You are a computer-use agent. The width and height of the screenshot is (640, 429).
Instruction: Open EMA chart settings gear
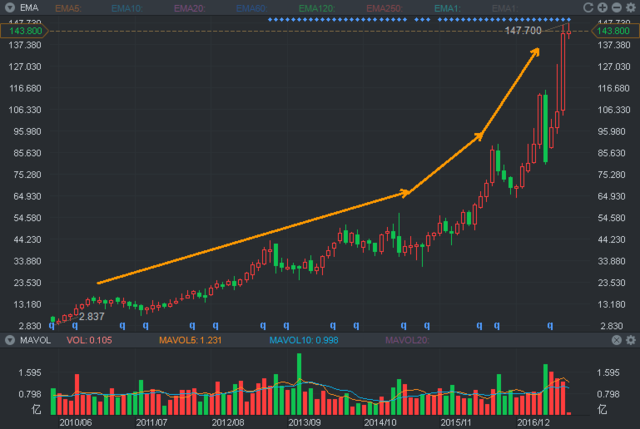[x=630, y=8]
